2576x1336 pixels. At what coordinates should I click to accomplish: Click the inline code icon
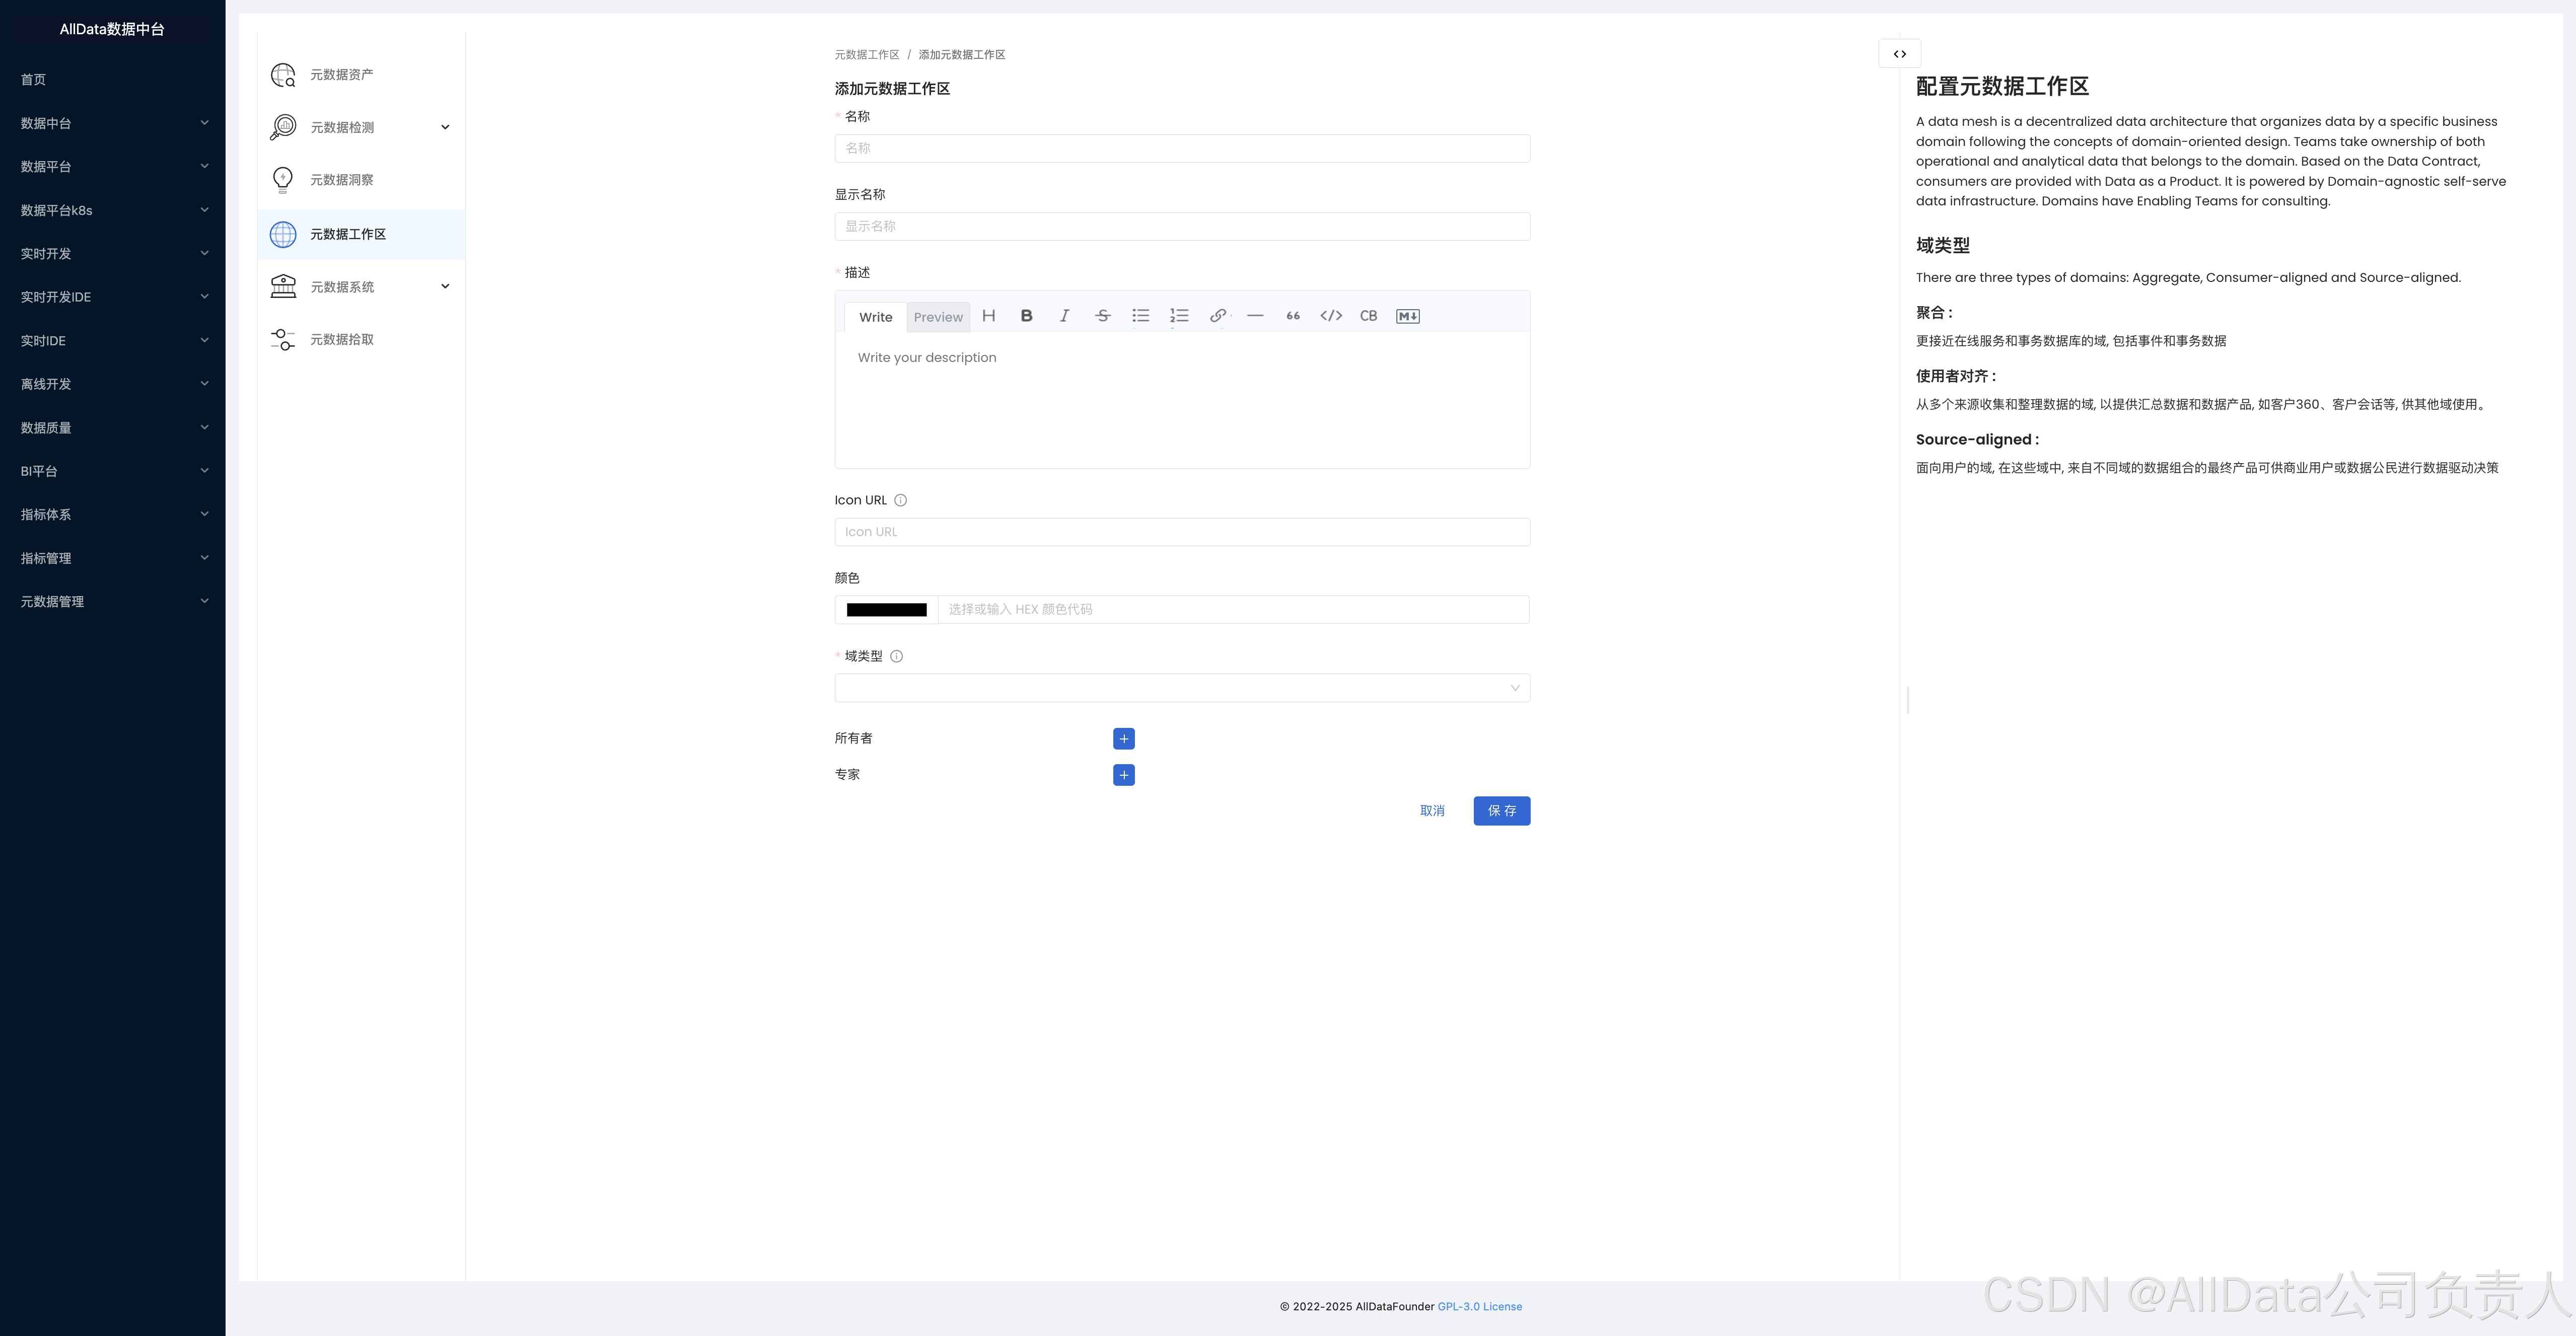pos(1331,316)
